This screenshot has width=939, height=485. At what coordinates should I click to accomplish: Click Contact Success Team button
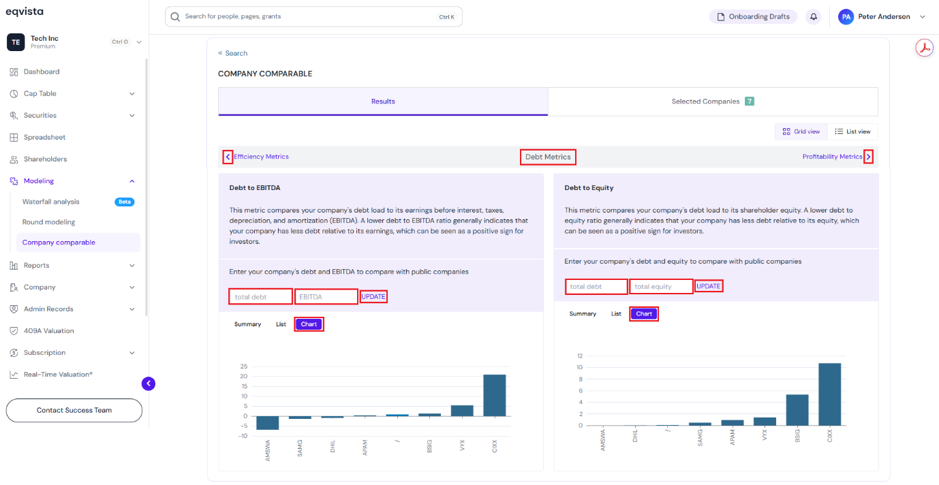(x=74, y=411)
